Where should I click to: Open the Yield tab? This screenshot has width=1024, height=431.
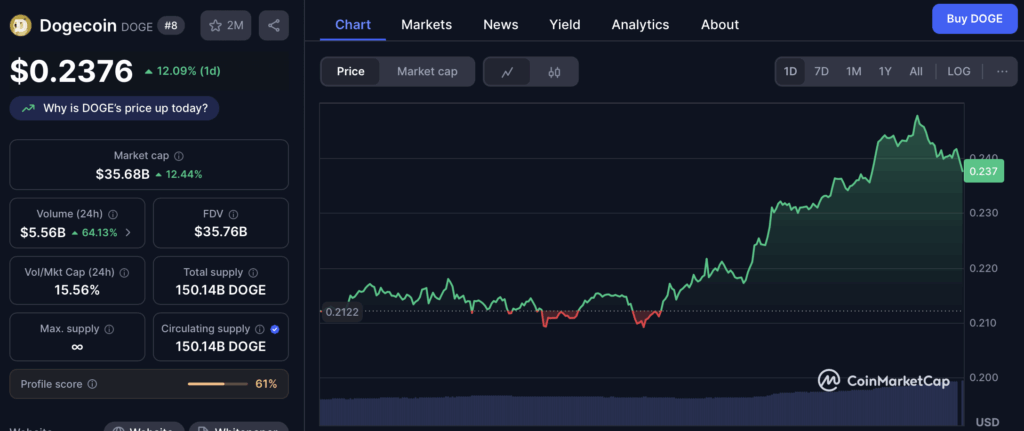pos(565,25)
